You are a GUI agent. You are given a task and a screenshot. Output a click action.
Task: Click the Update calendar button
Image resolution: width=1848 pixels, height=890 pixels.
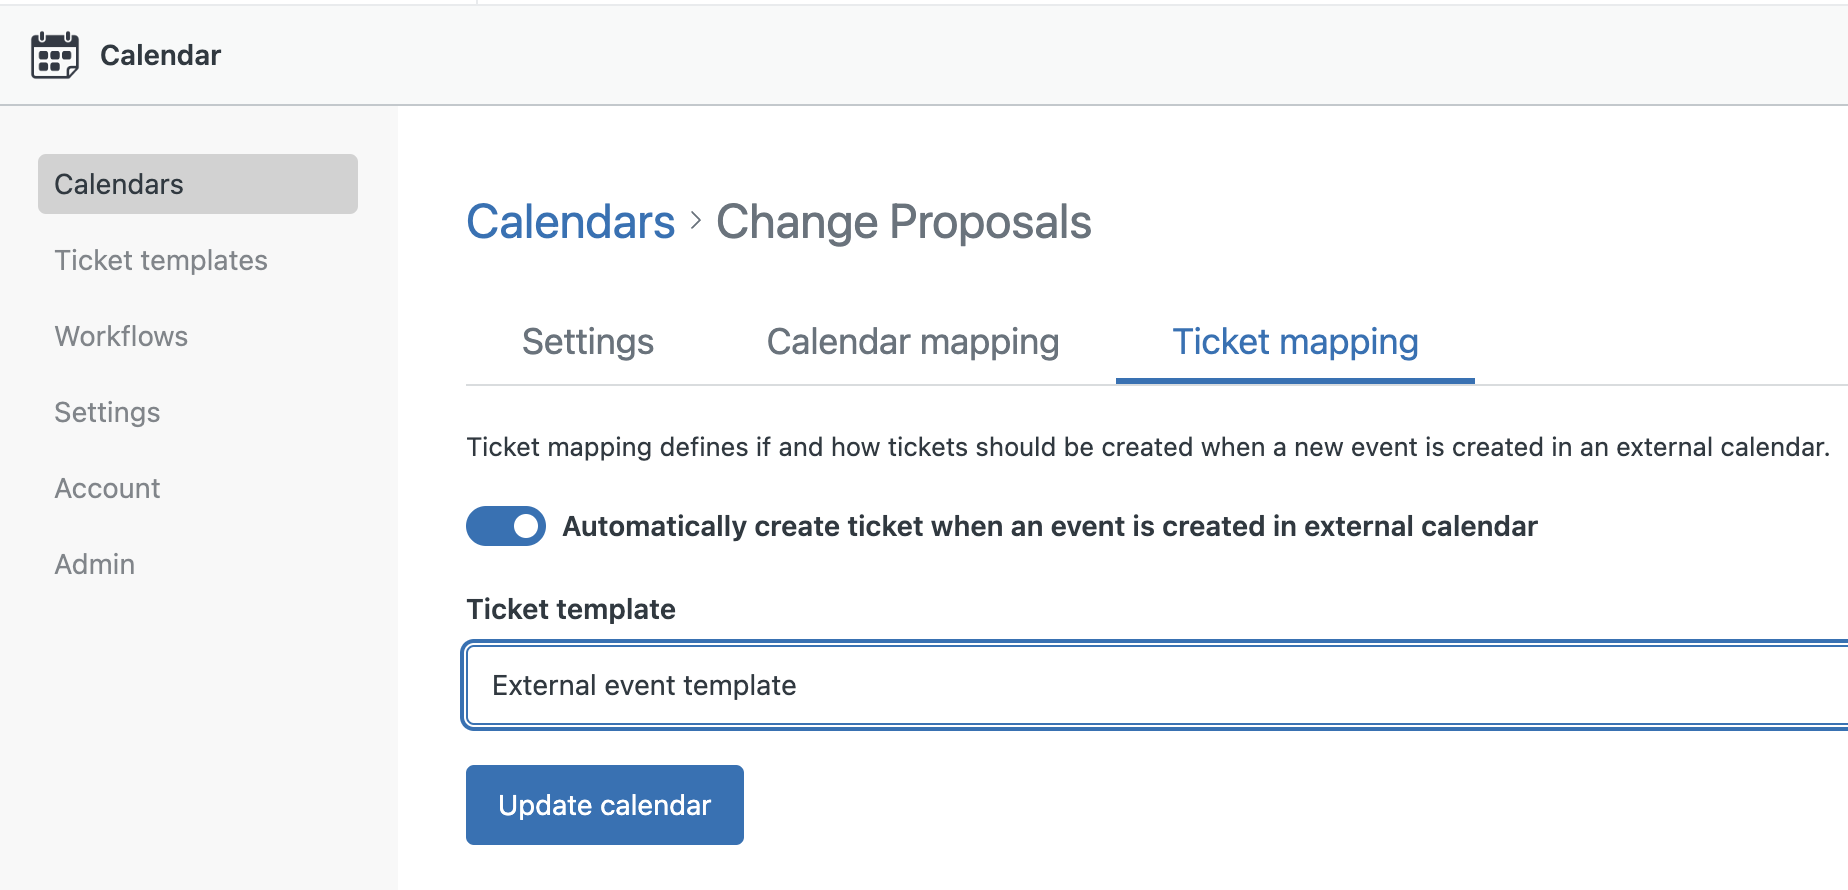pyautogui.click(x=604, y=805)
